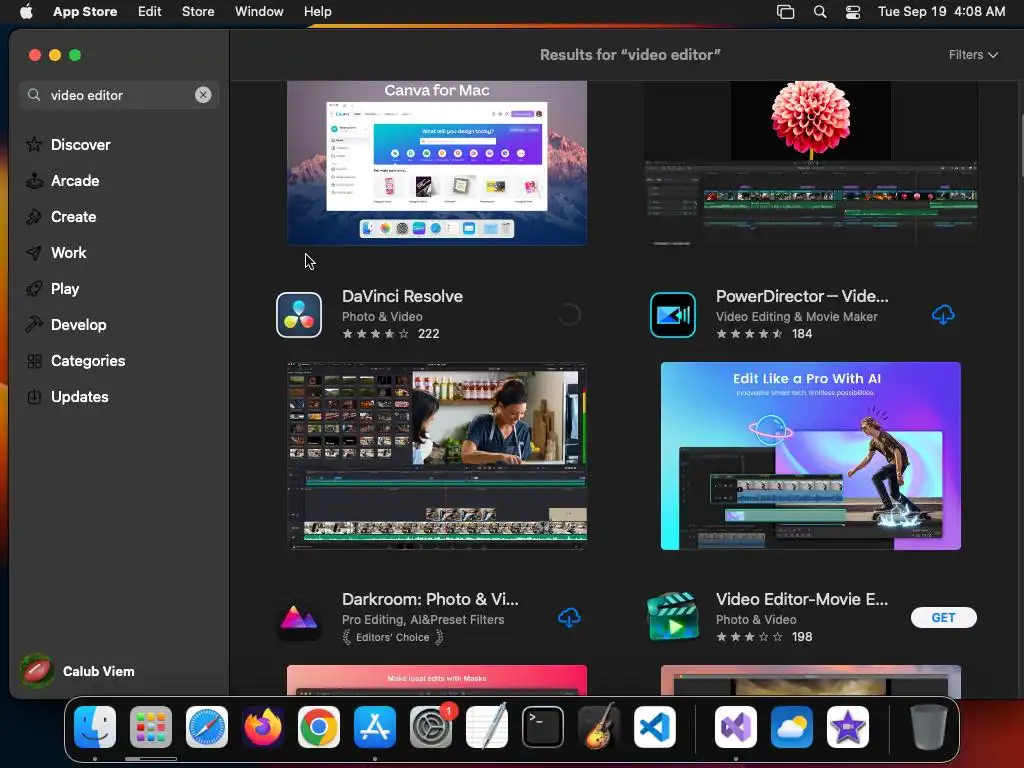Open PowerDirector Edit Like a Pro screenshot
The width and height of the screenshot is (1024, 768).
coord(810,456)
